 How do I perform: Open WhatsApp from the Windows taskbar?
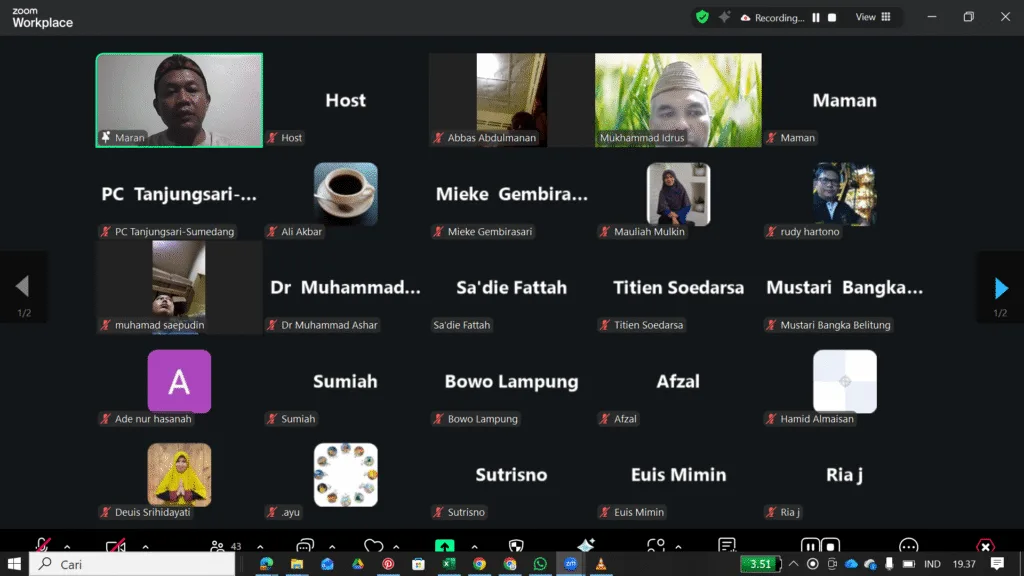pos(540,564)
